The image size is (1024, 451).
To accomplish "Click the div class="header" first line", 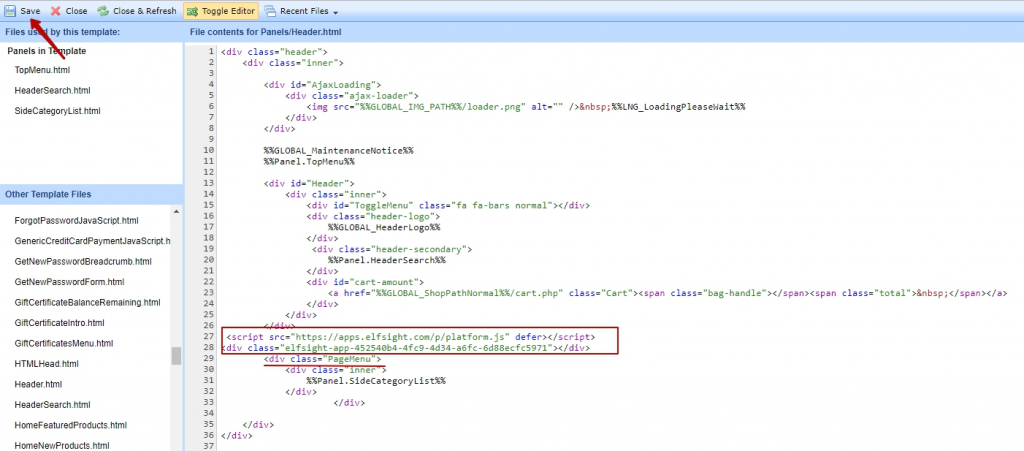I will coord(274,52).
